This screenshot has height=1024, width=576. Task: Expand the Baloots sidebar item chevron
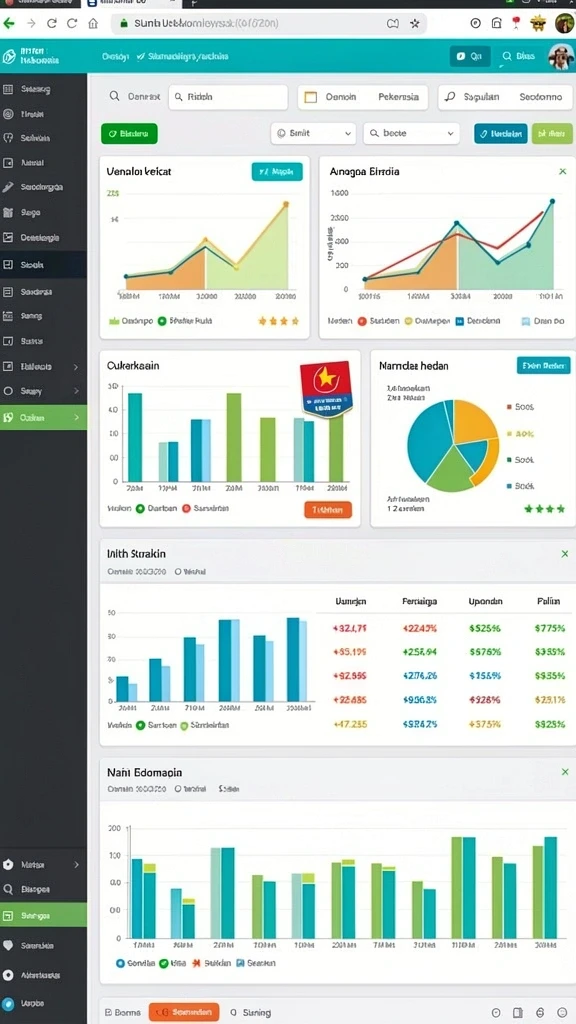click(x=76, y=367)
